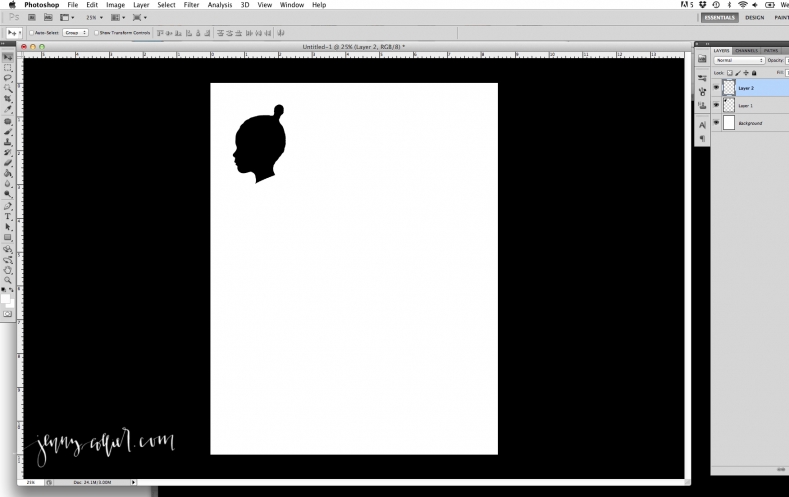Select the Lasso tool
Screen dimensions: 789x497
click(8, 77)
